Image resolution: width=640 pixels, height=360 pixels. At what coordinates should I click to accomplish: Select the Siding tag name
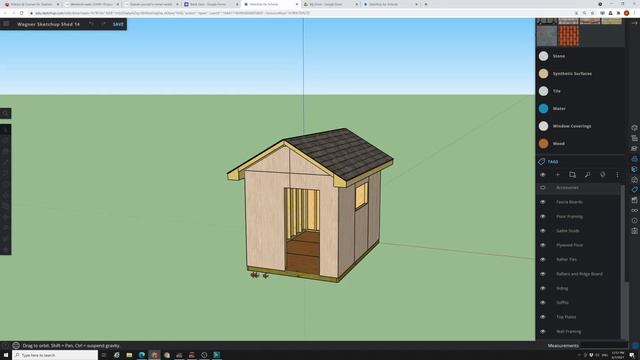(x=562, y=288)
